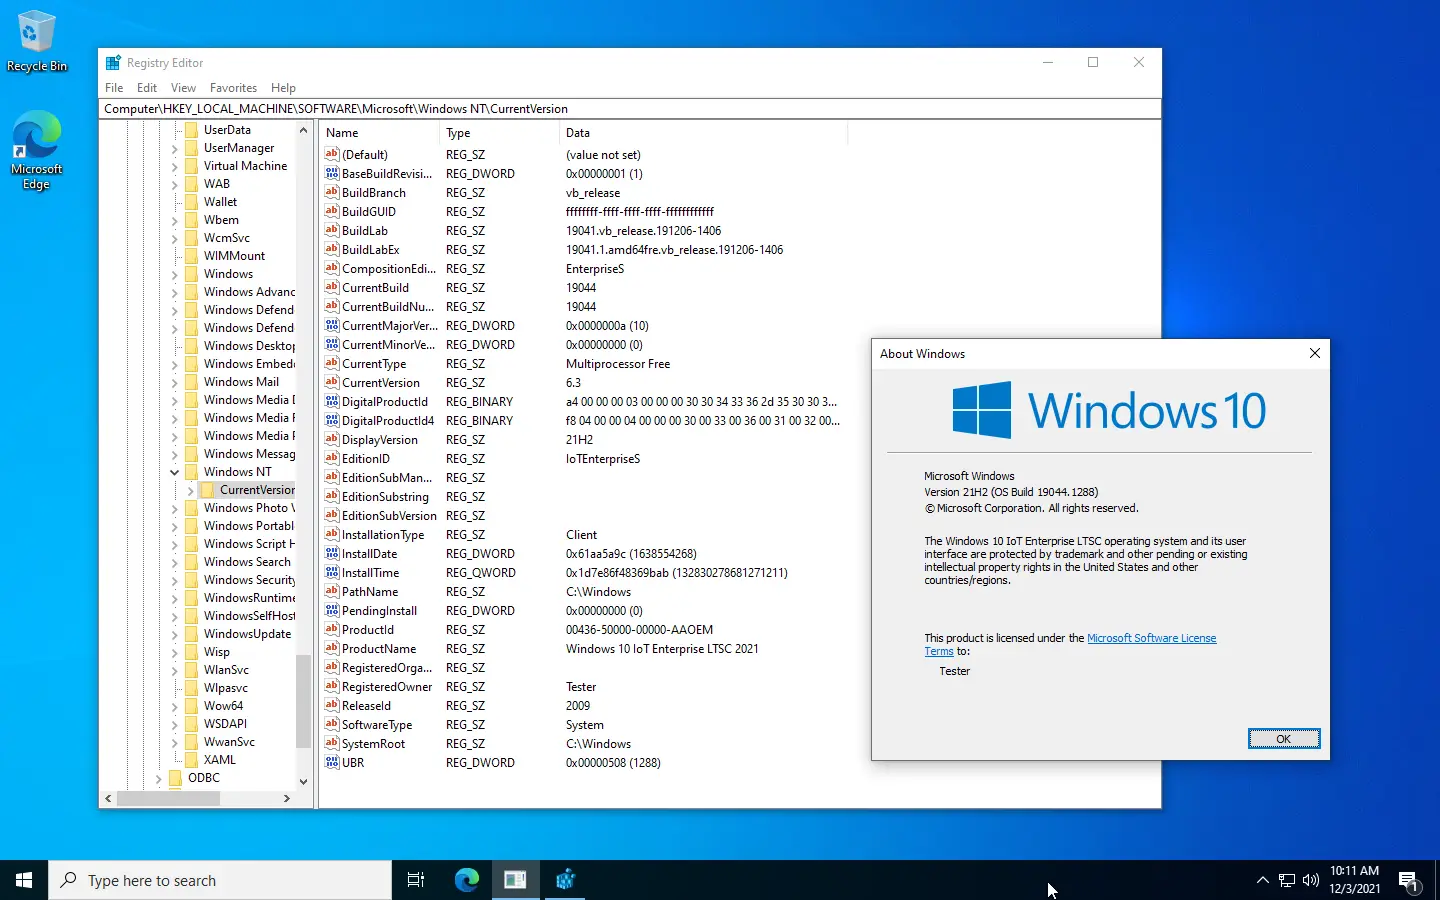Open the Favorites menu
Viewport: 1440px width, 900px height.
point(233,88)
